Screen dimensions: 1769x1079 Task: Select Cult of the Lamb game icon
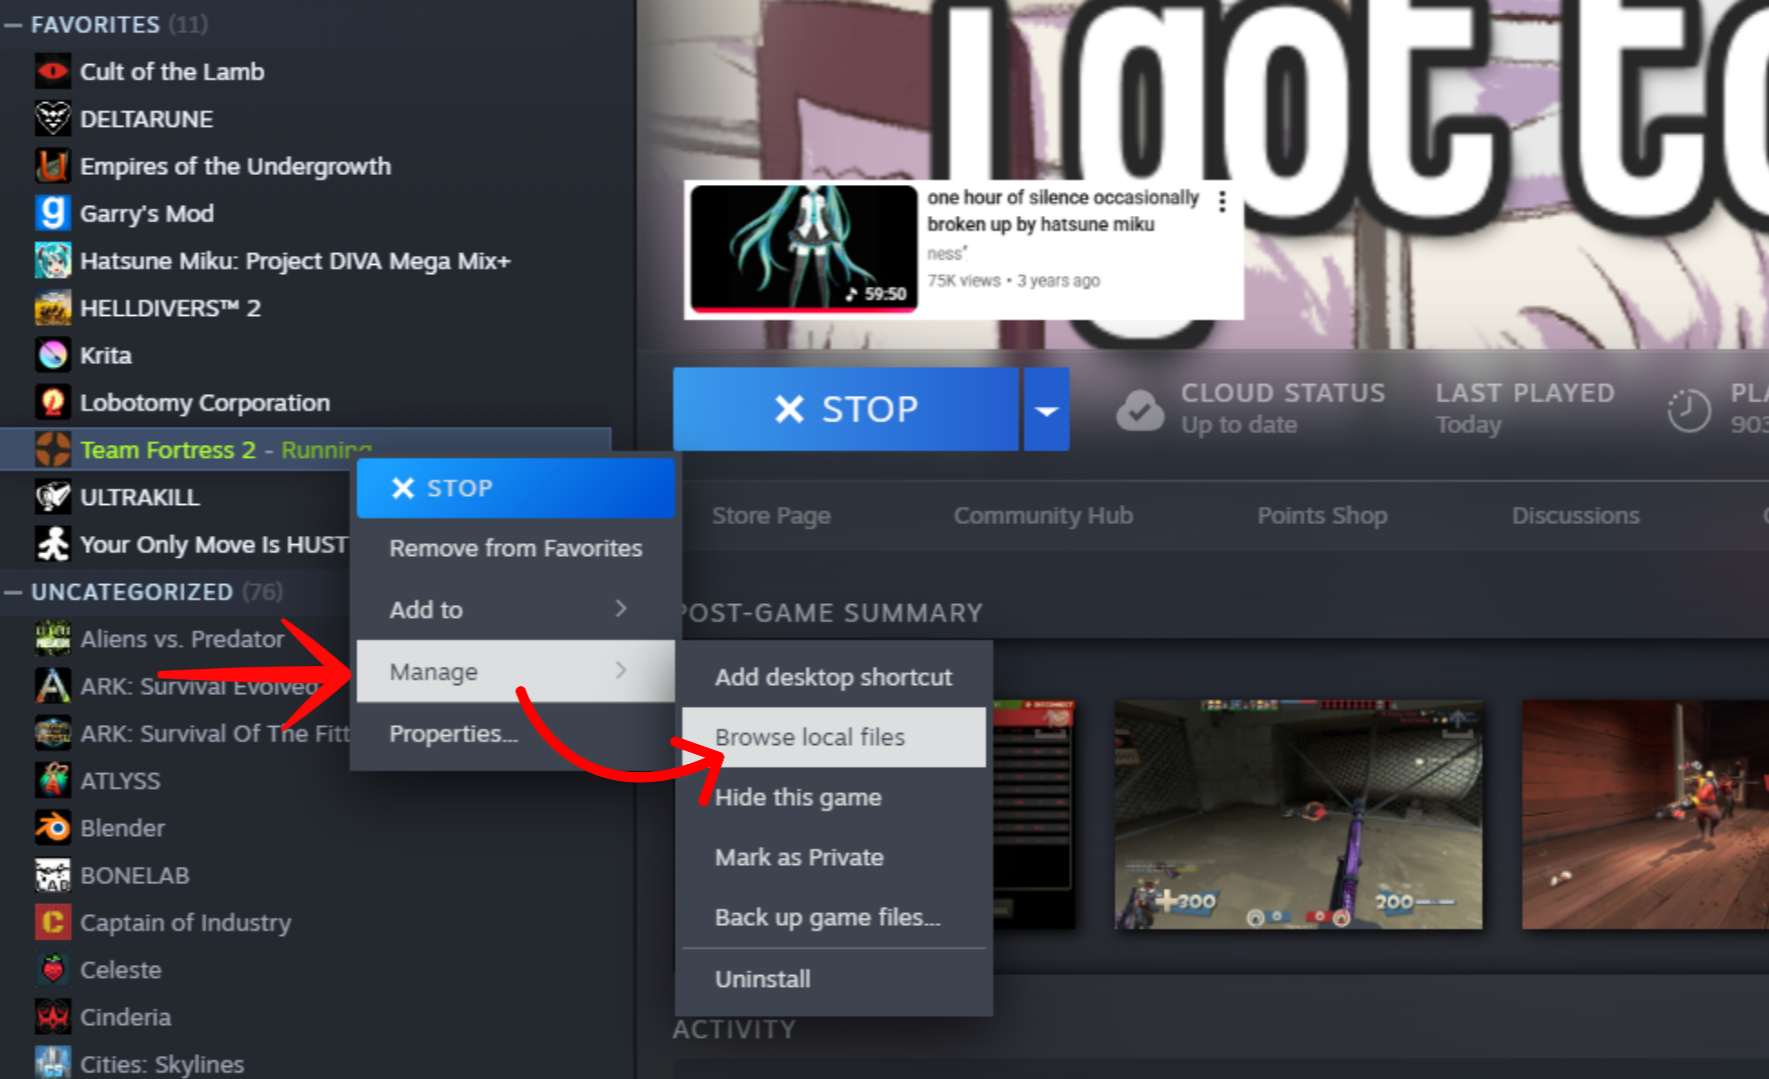click(53, 71)
